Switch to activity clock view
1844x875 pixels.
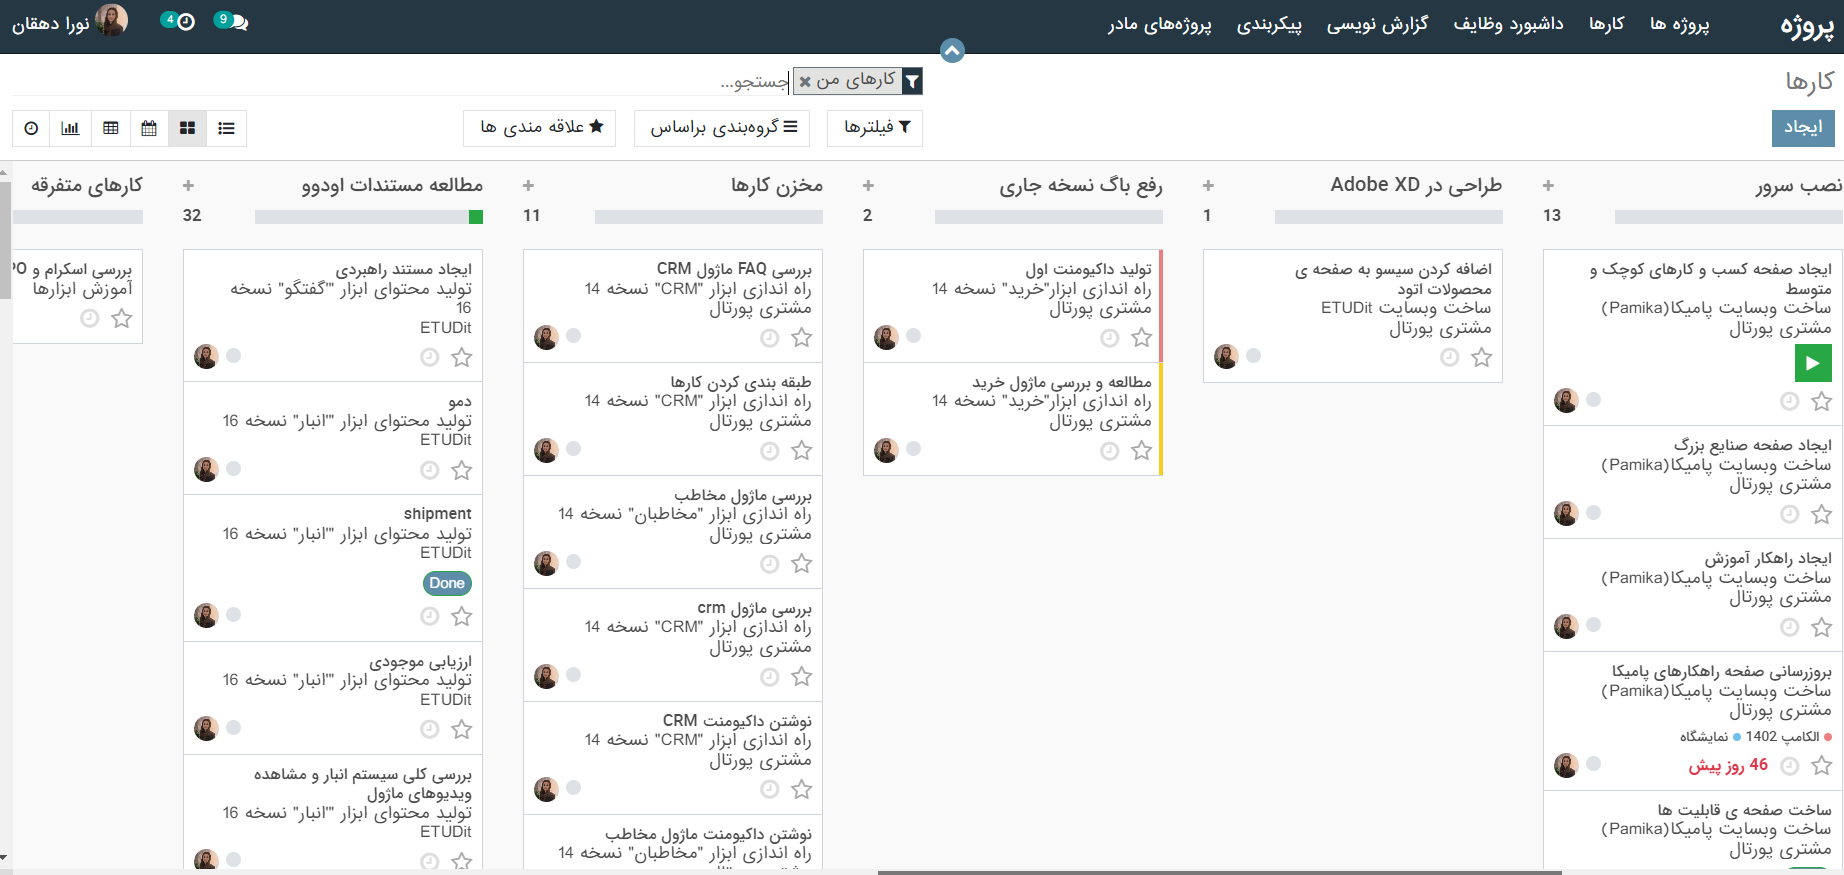[x=31, y=128]
